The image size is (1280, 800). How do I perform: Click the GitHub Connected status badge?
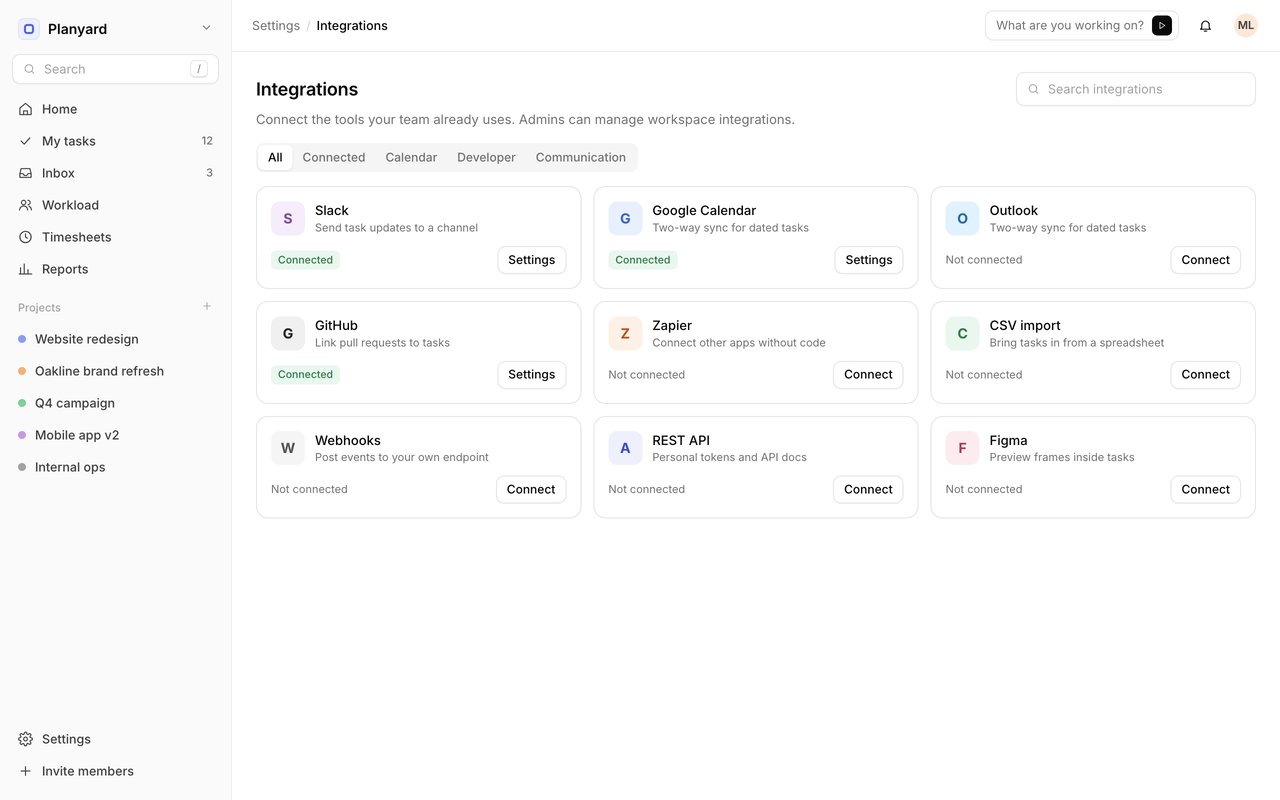point(305,375)
